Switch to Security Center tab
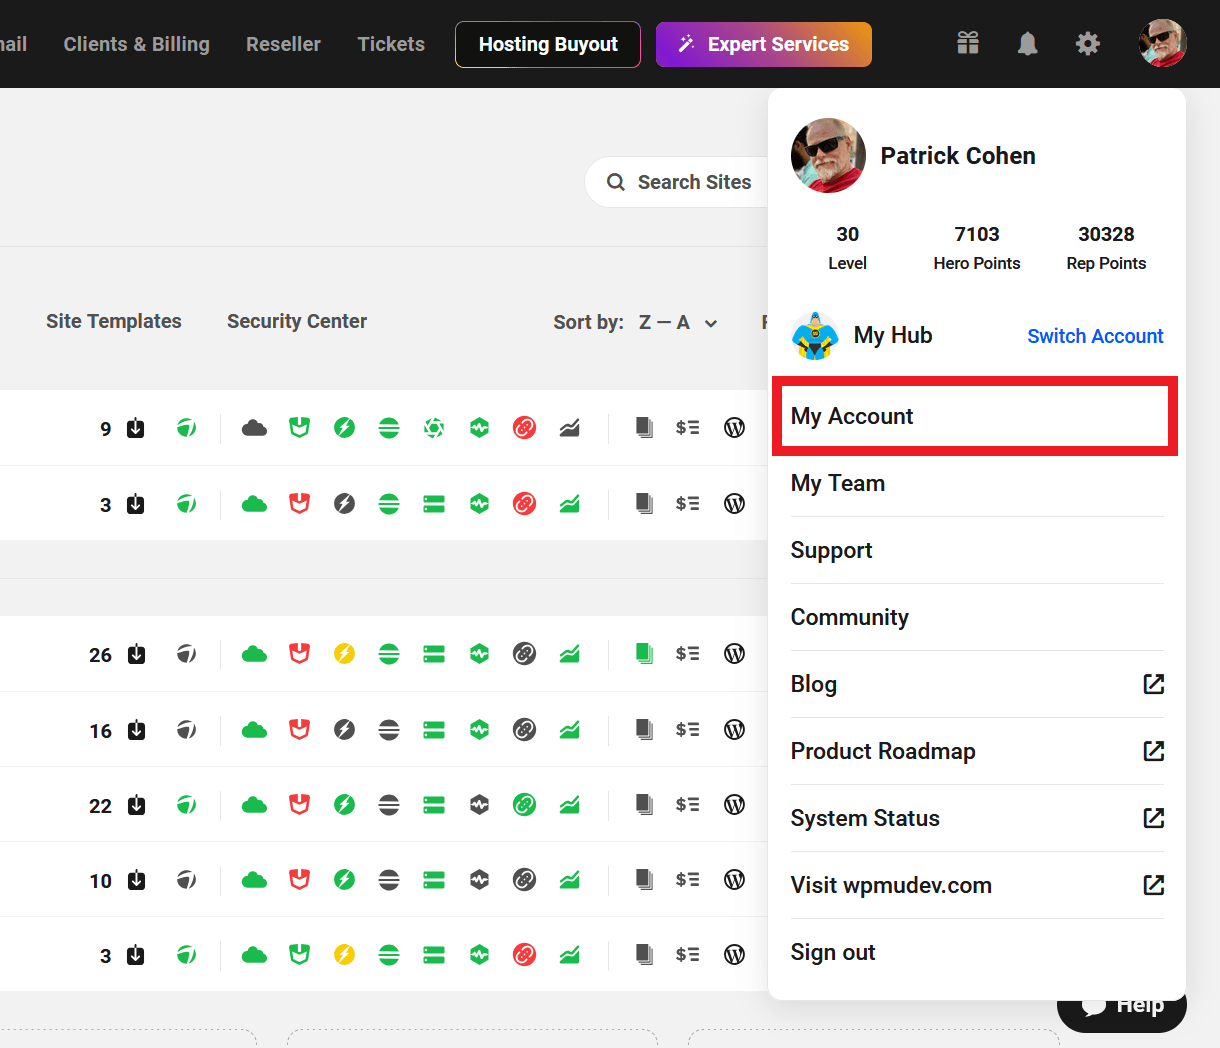This screenshot has width=1220, height=1048. [297, 321]
